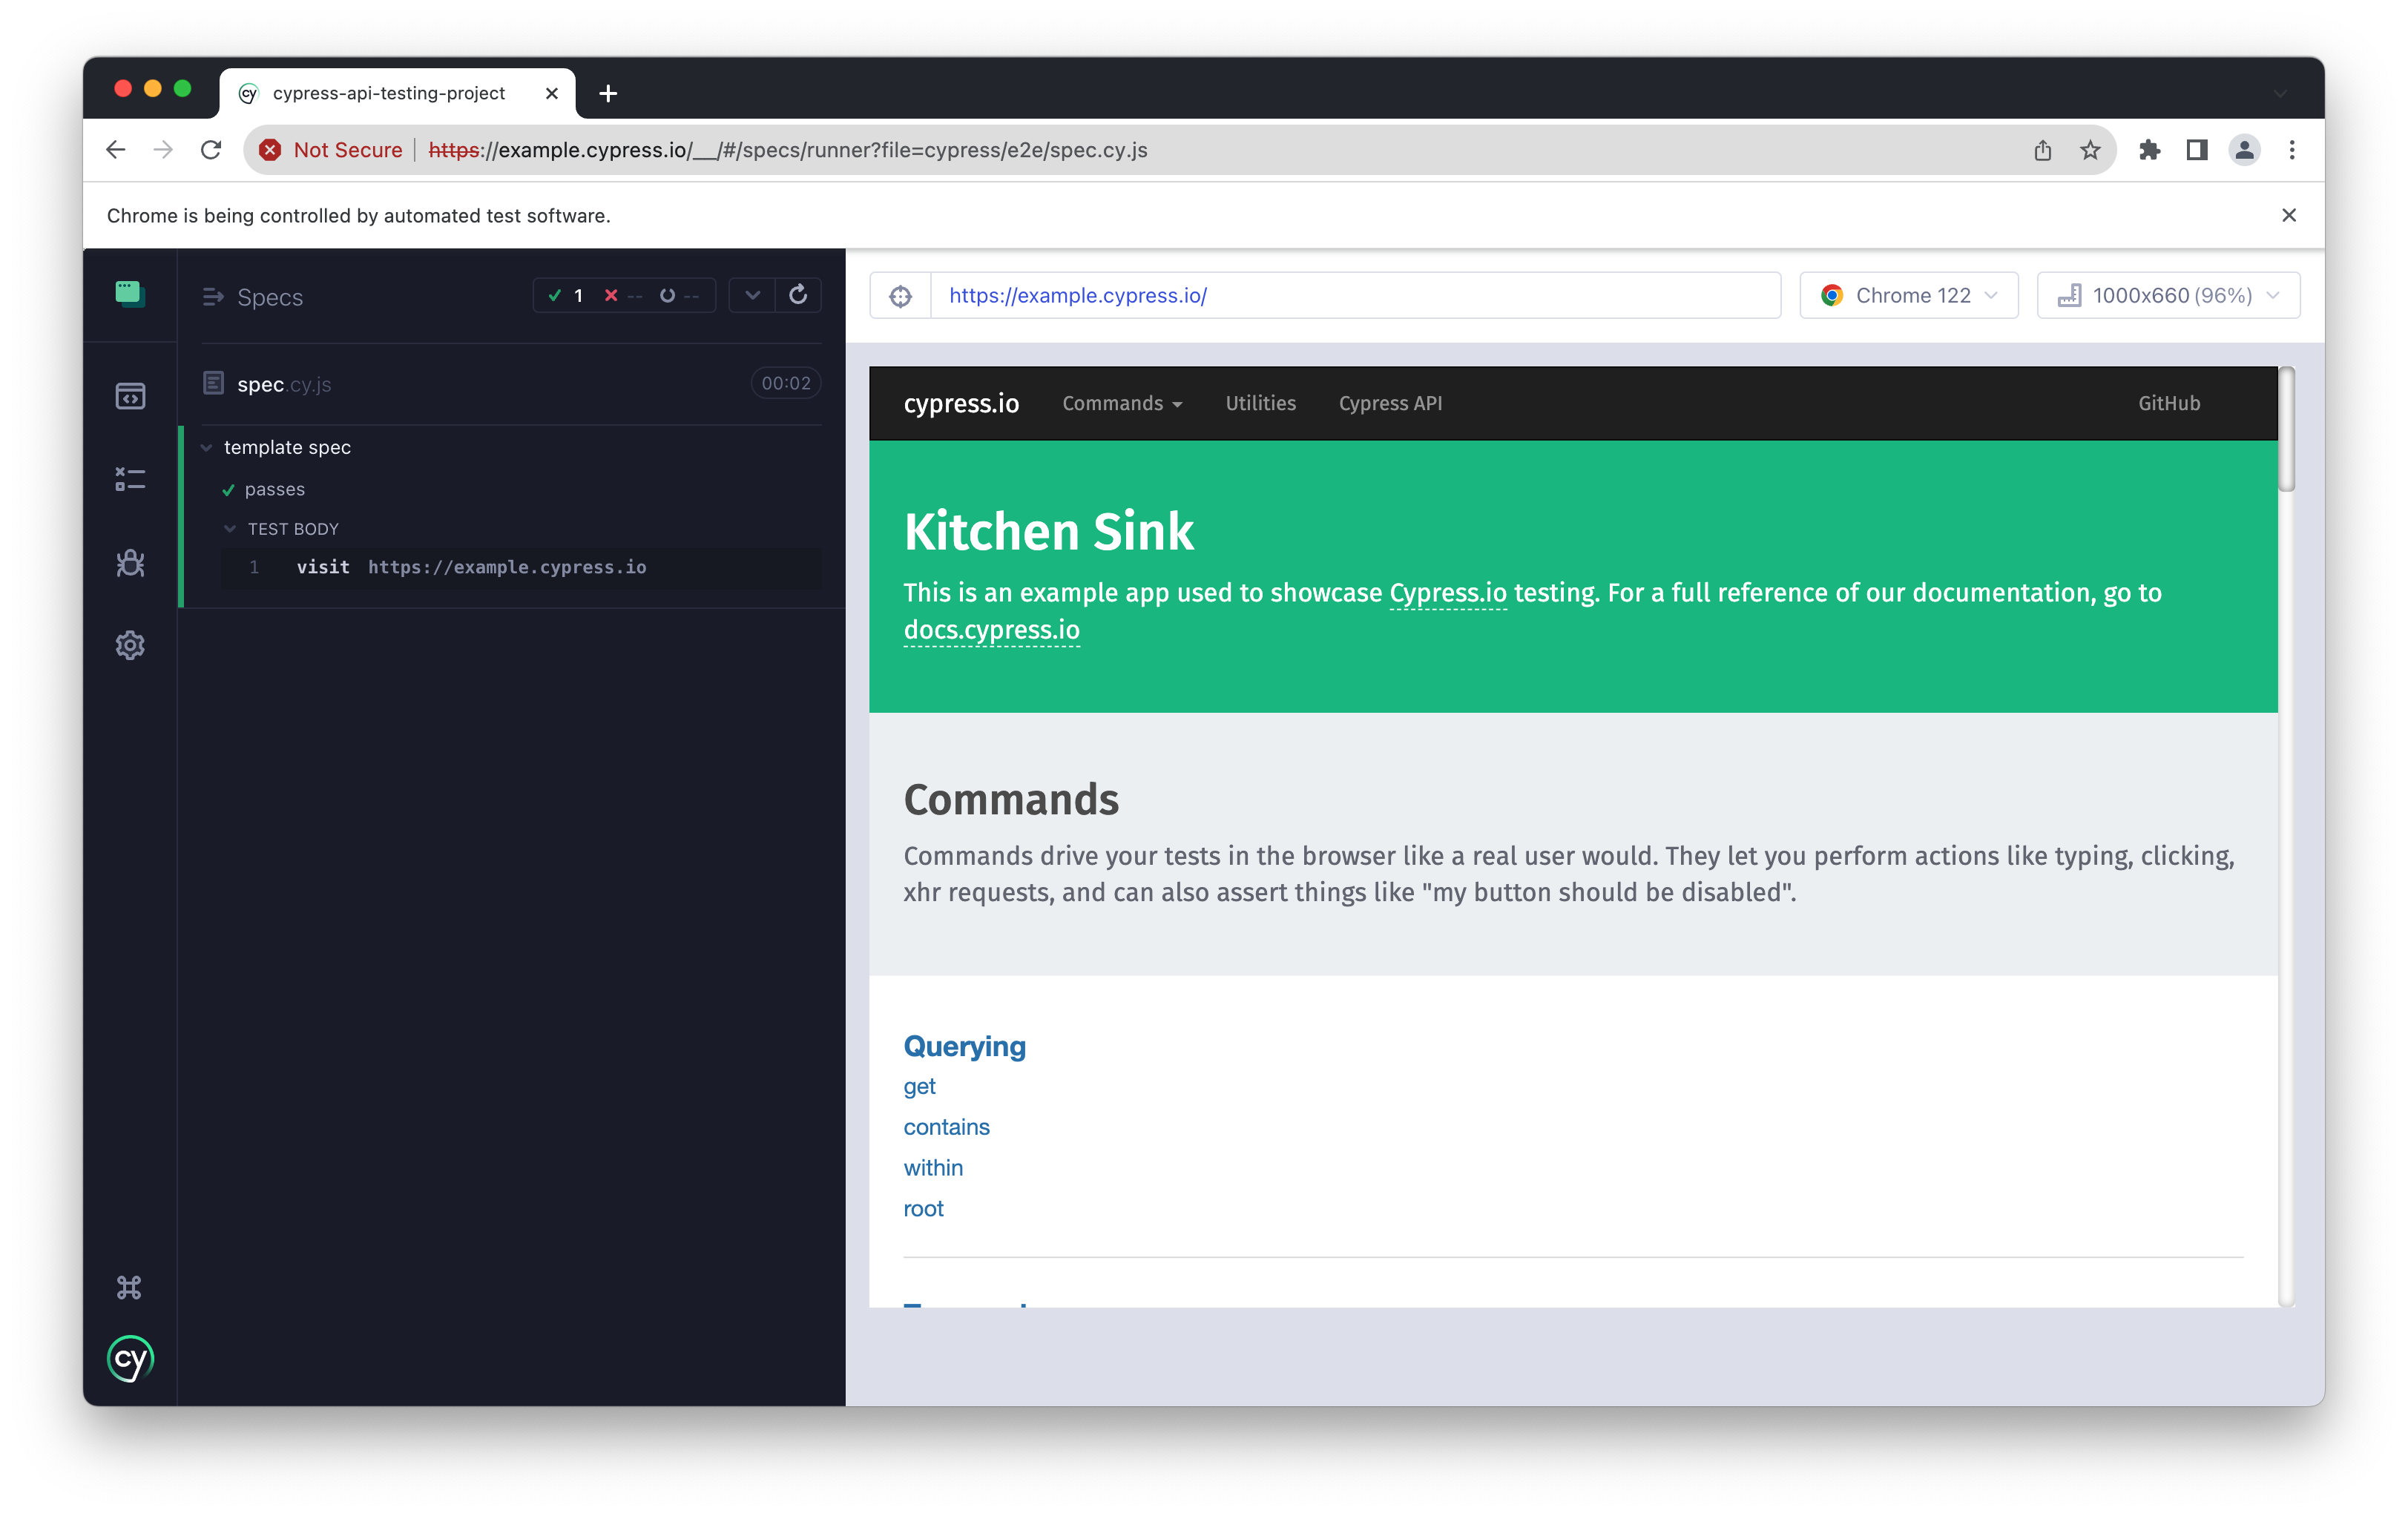Open Cypress Settings via the gear icon
This screenshot has height=1516, width=2408.
(x=131, y=645)
